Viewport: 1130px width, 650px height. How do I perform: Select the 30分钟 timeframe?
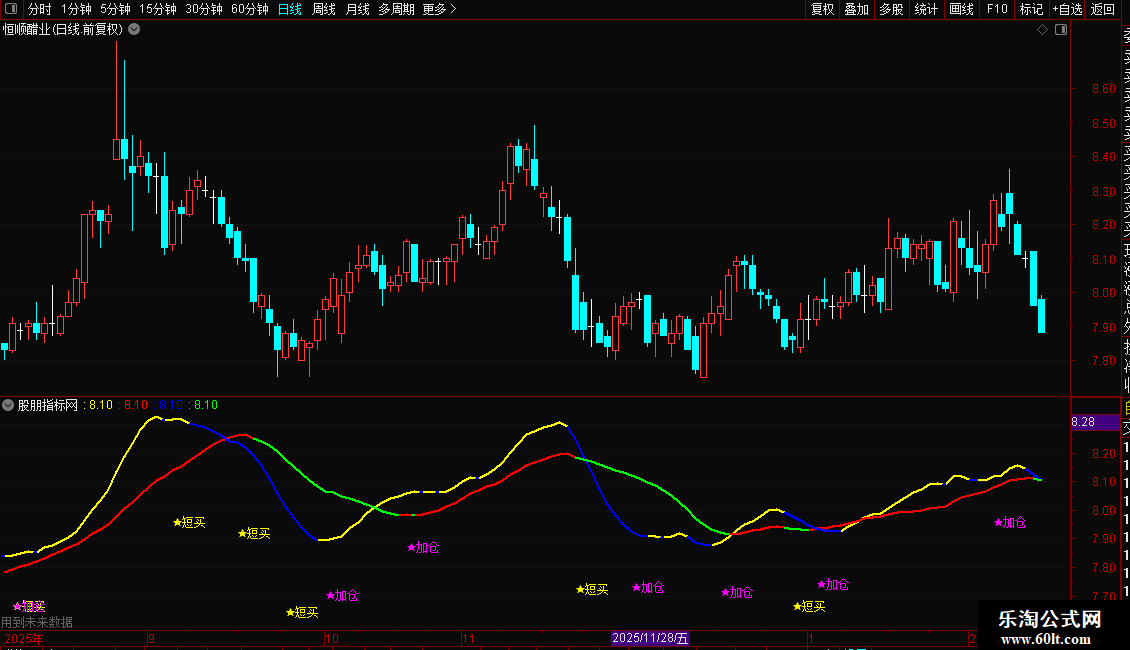[x=204, y=9]
